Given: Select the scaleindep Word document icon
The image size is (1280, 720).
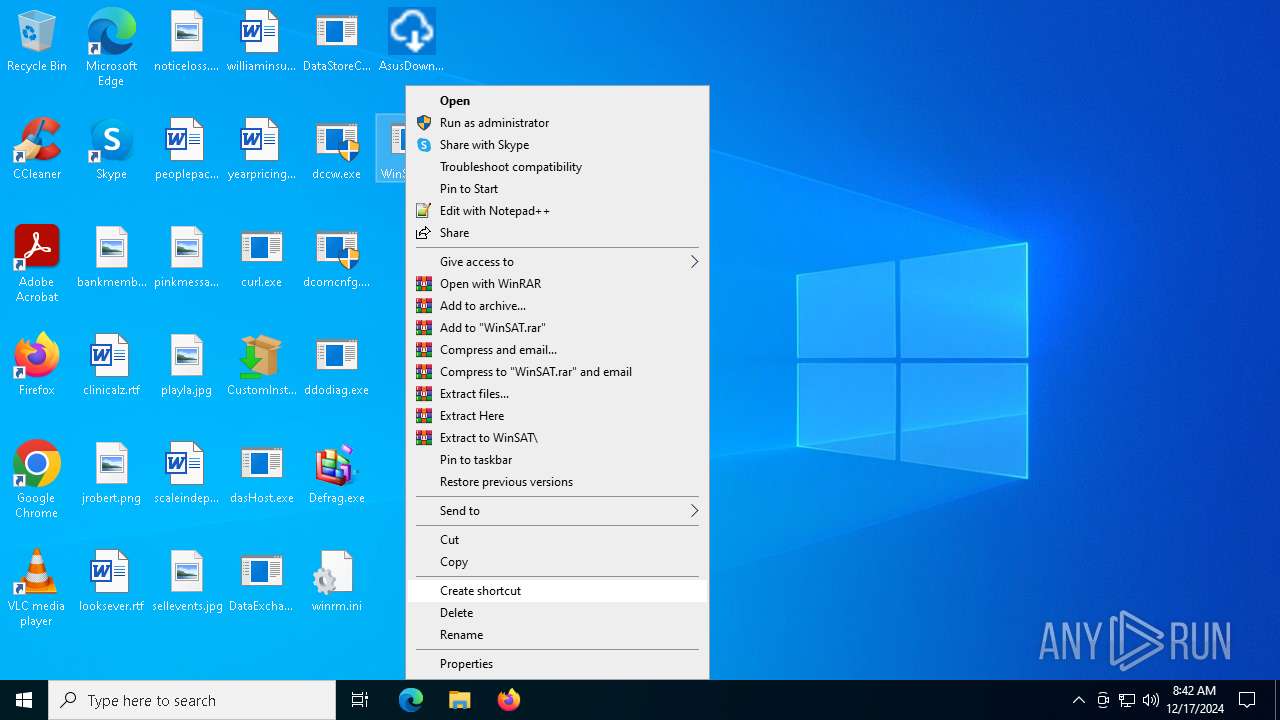Looking at the screenshot, I should pyautogui.click(x=186, y=474).
